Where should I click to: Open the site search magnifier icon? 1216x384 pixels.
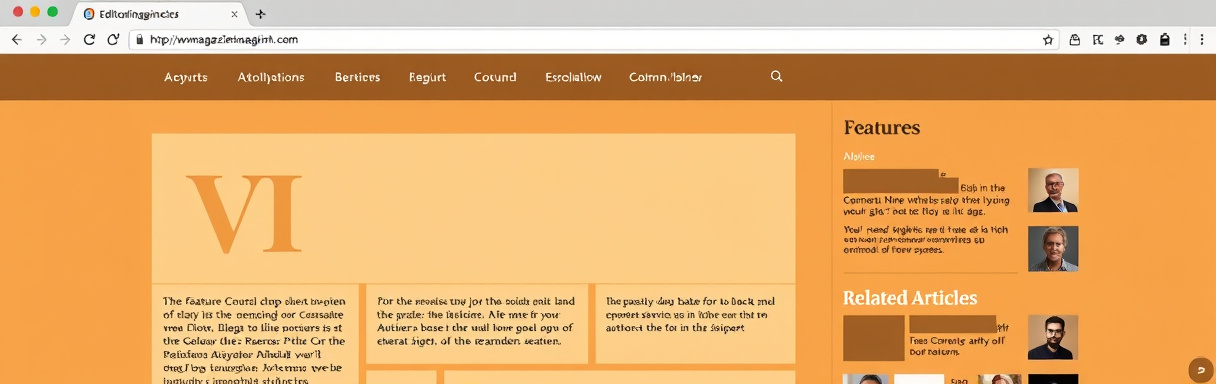pos(777,77)
